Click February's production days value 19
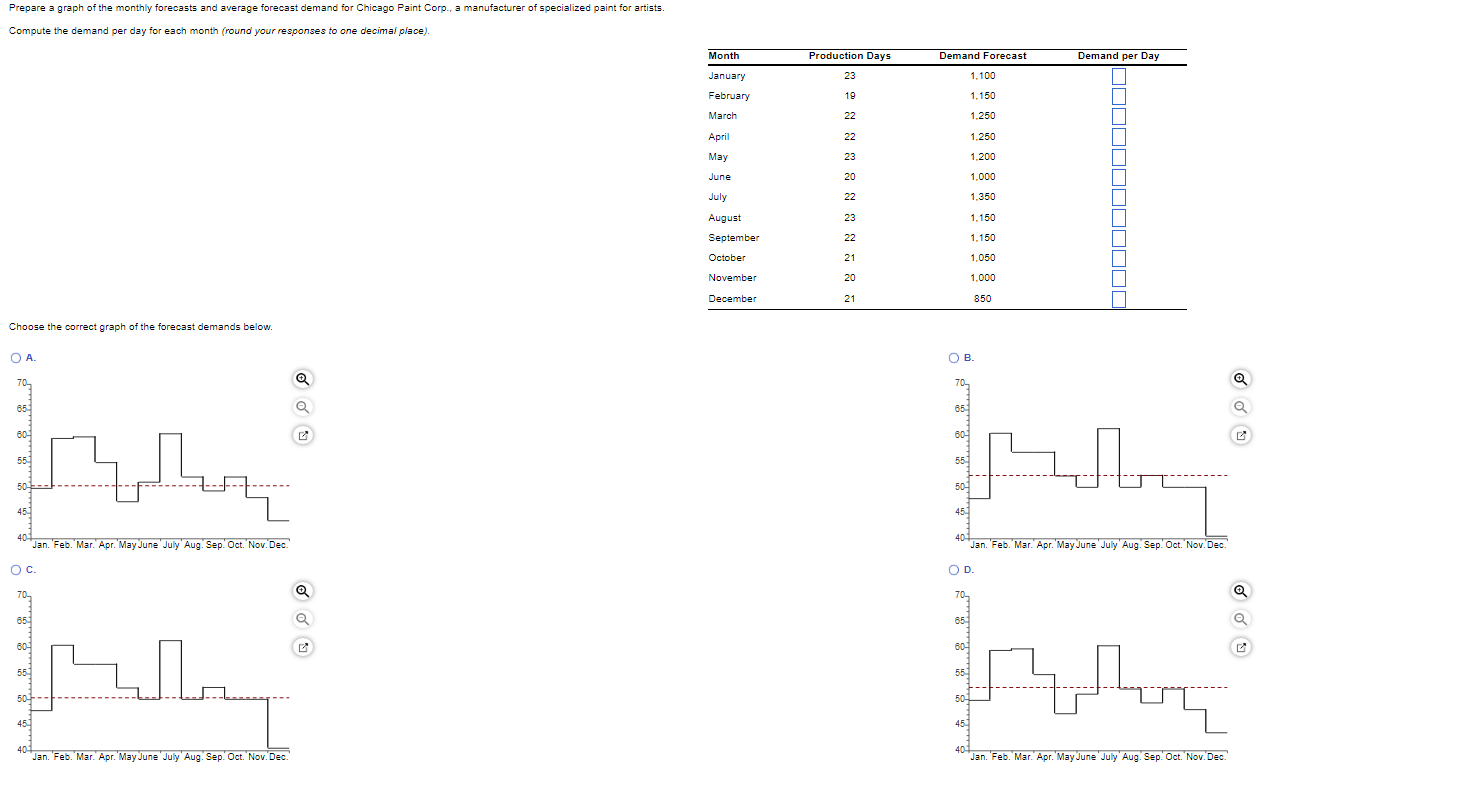The width and height of the screenshot is (1479, 805). (849, 96)
